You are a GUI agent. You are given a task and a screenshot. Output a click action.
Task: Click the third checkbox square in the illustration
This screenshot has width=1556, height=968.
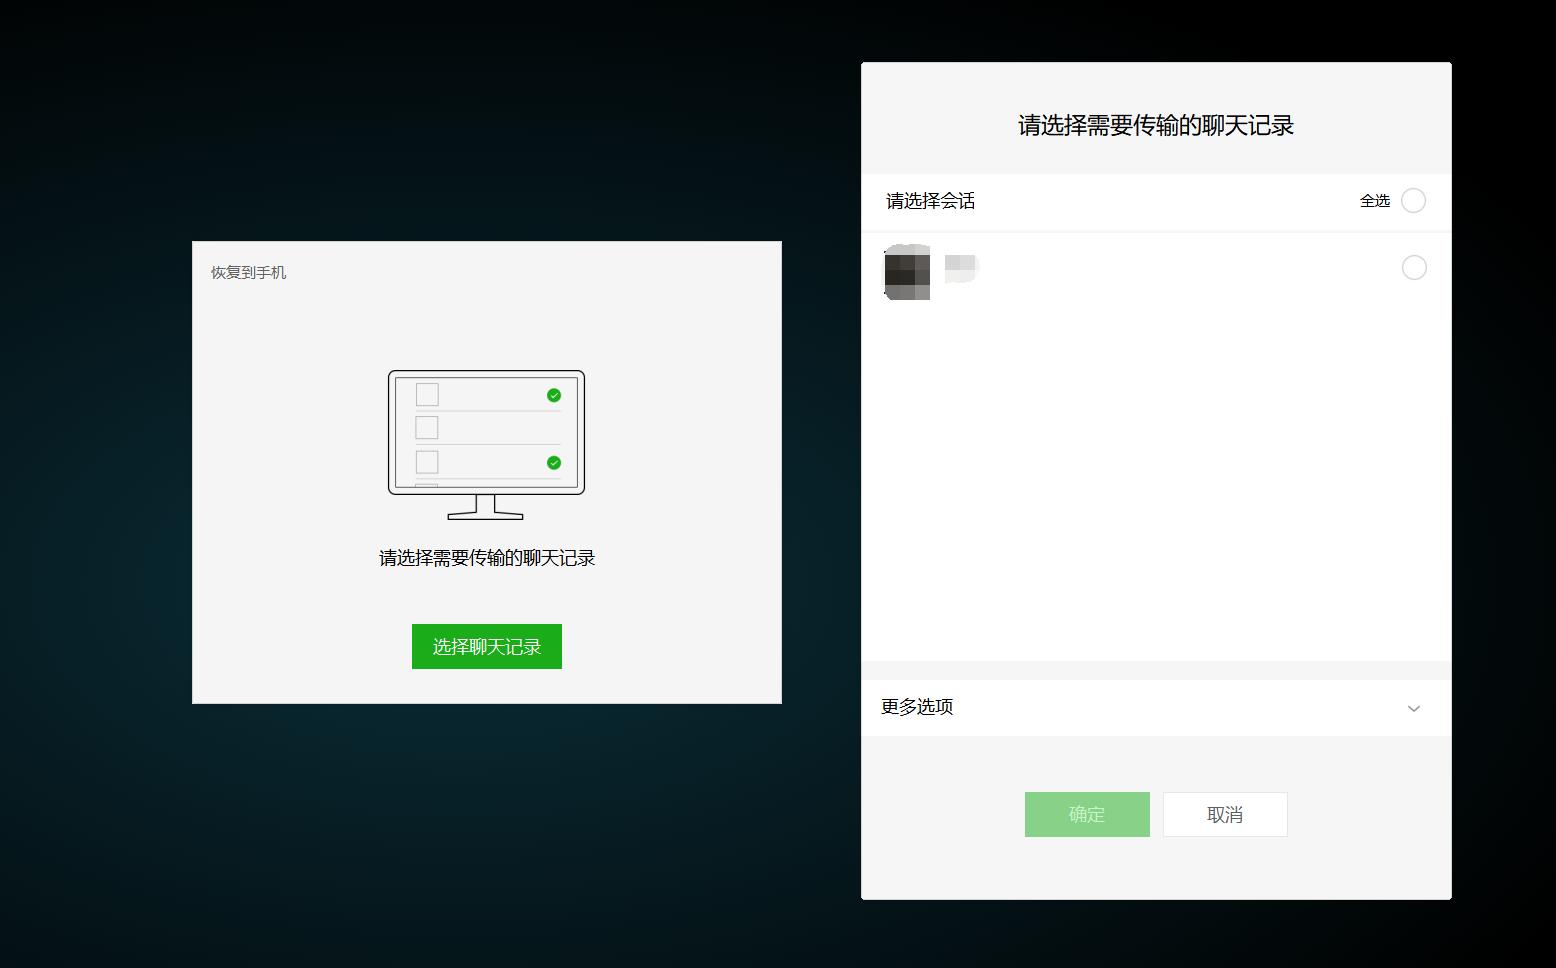428,462
